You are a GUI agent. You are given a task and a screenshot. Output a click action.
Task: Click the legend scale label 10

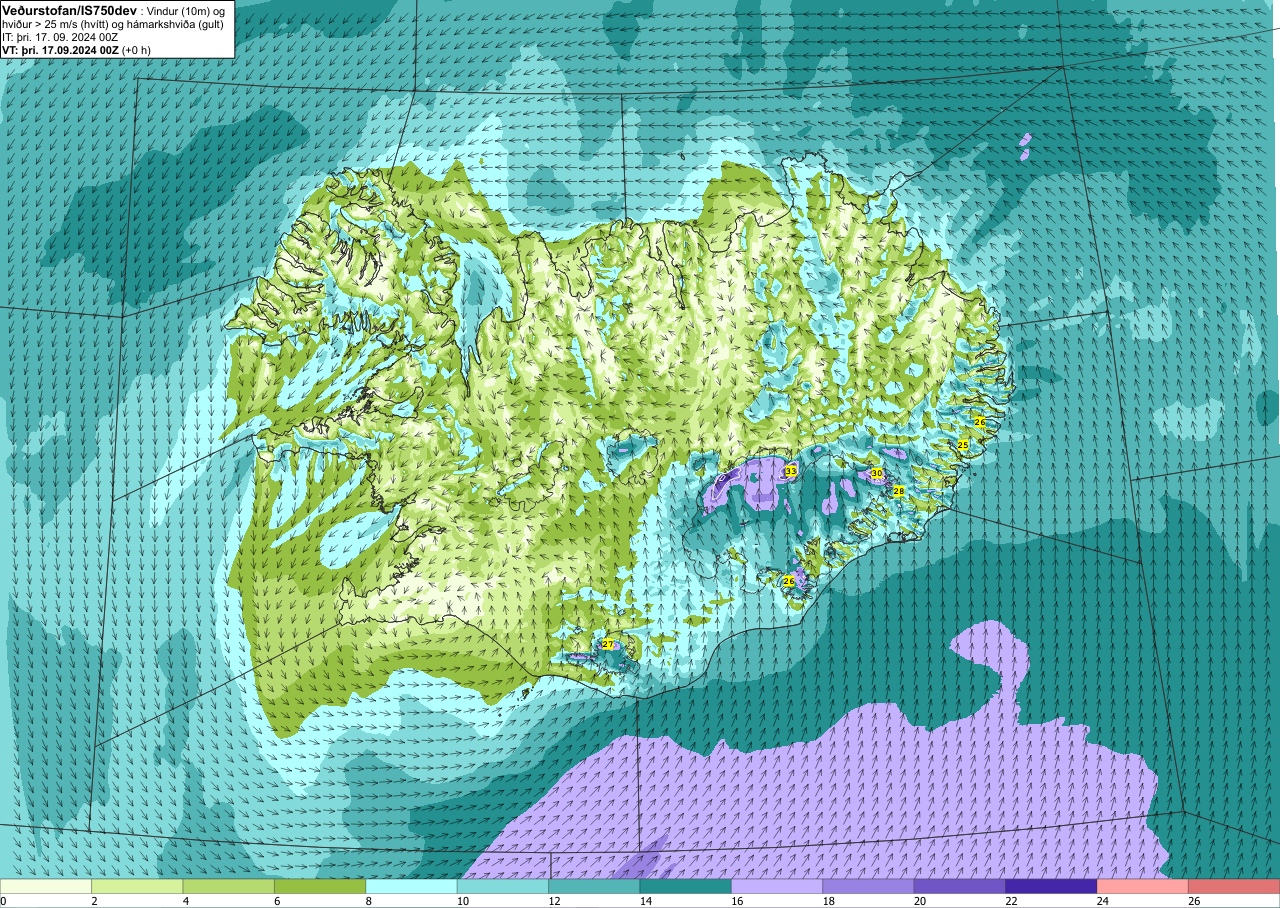(461, 901)
